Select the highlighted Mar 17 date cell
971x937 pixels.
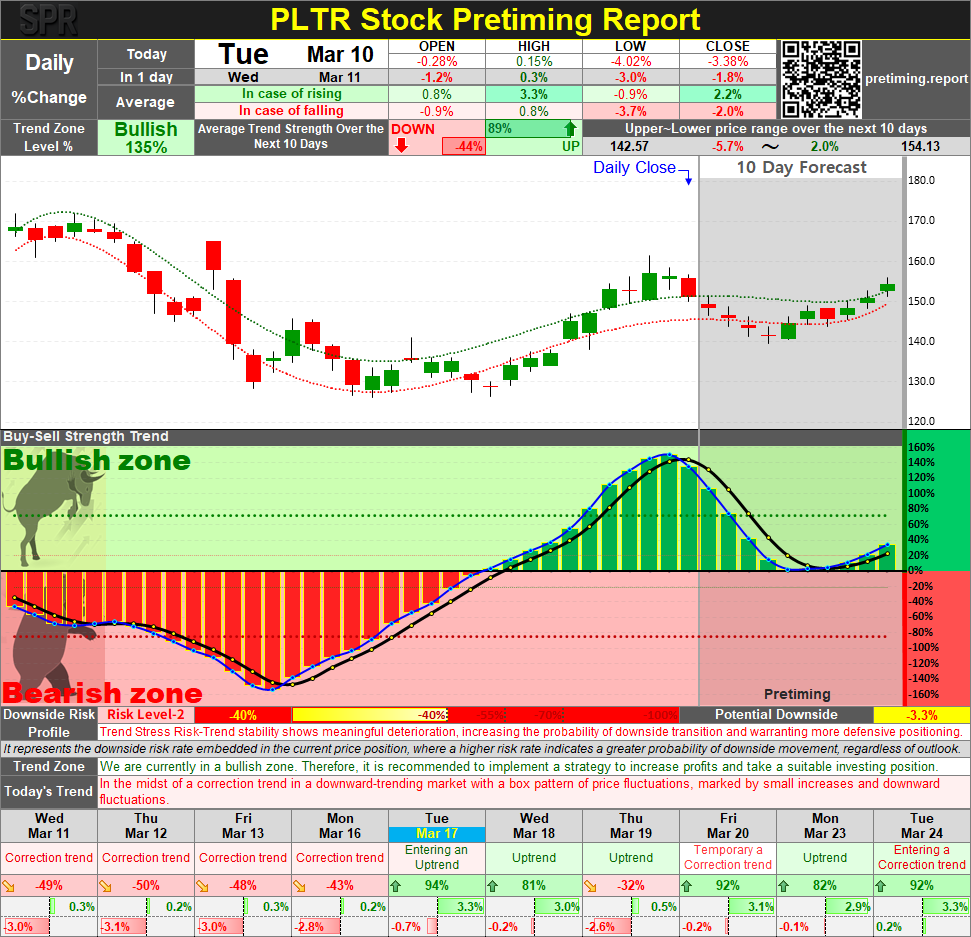437,834
